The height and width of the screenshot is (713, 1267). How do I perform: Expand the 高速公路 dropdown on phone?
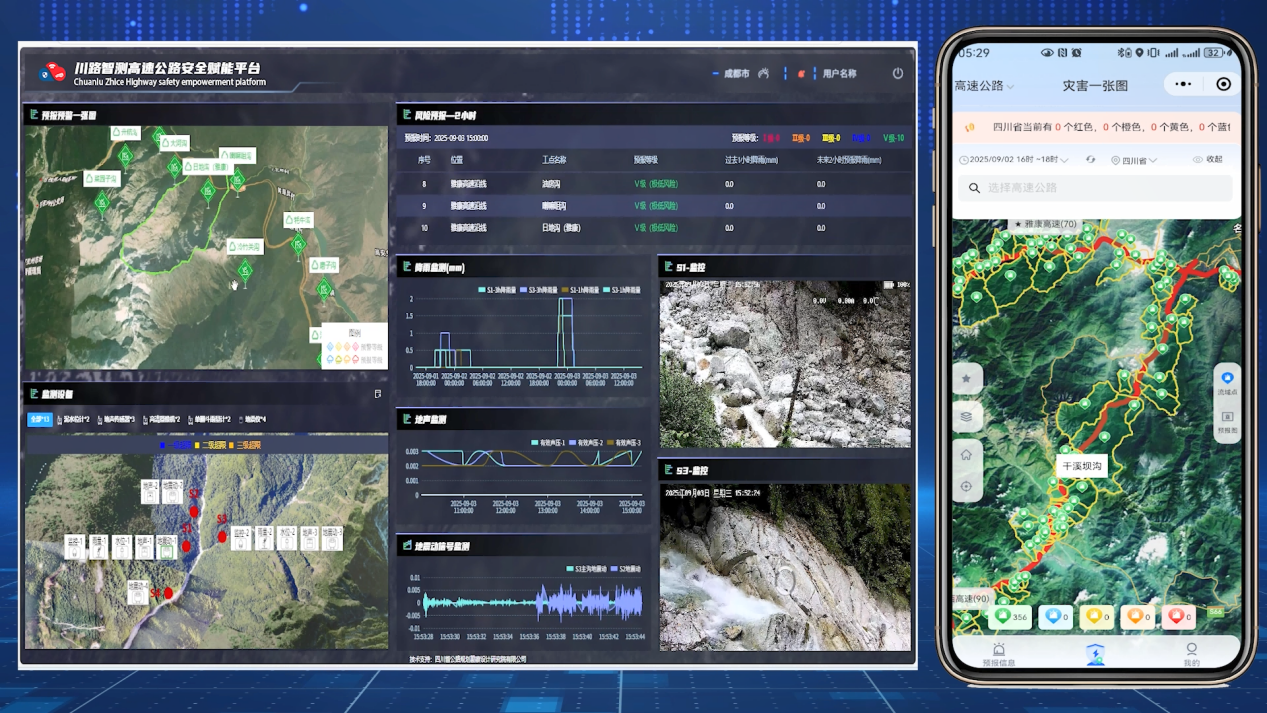pyautogui.click(x=984, y=86)
